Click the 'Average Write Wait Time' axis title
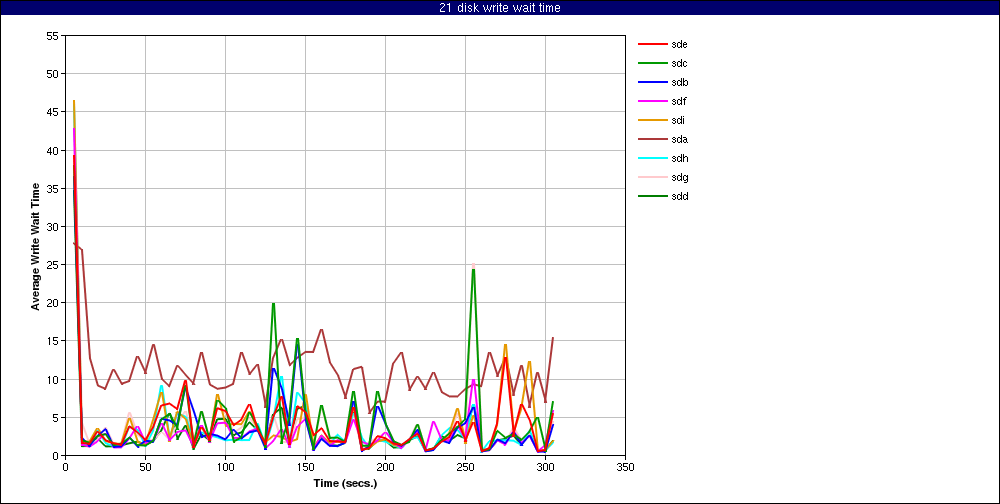This screenshot has height=504, width=1000. pyautogui.click(x=35, y=246)
